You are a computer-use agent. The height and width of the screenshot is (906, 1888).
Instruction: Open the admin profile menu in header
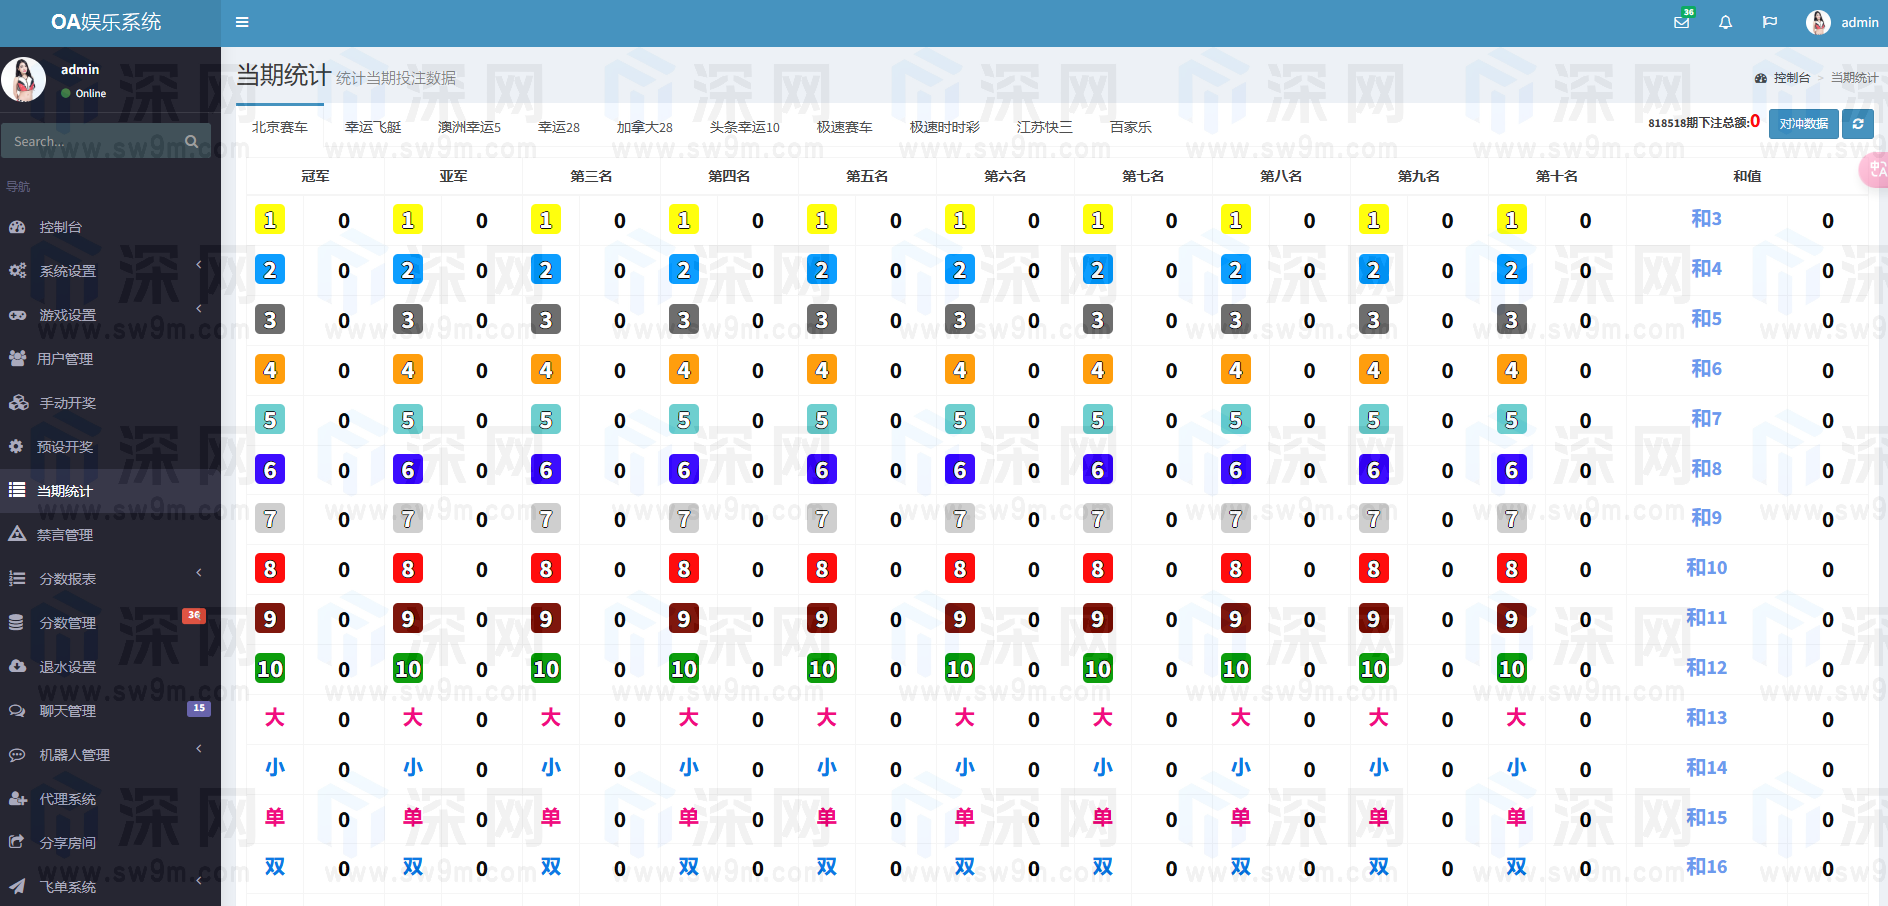point(1842,22)
